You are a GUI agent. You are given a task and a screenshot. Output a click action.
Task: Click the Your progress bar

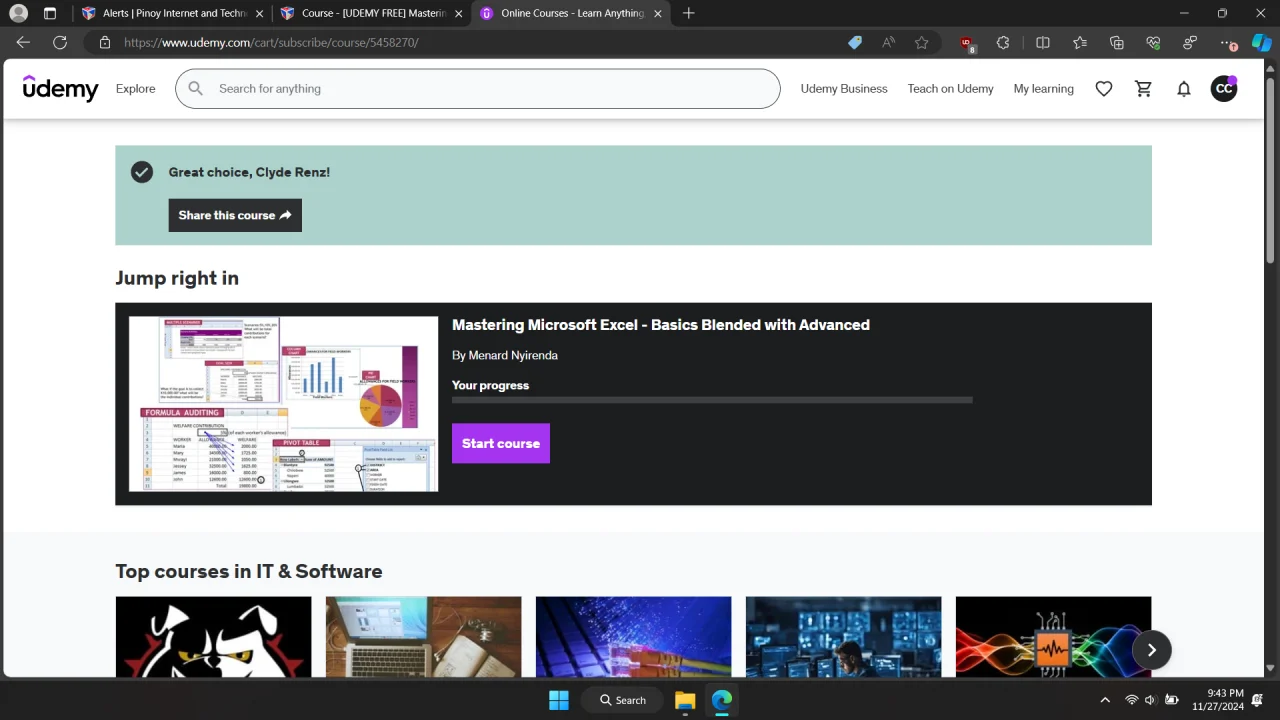tap(712, 400)
